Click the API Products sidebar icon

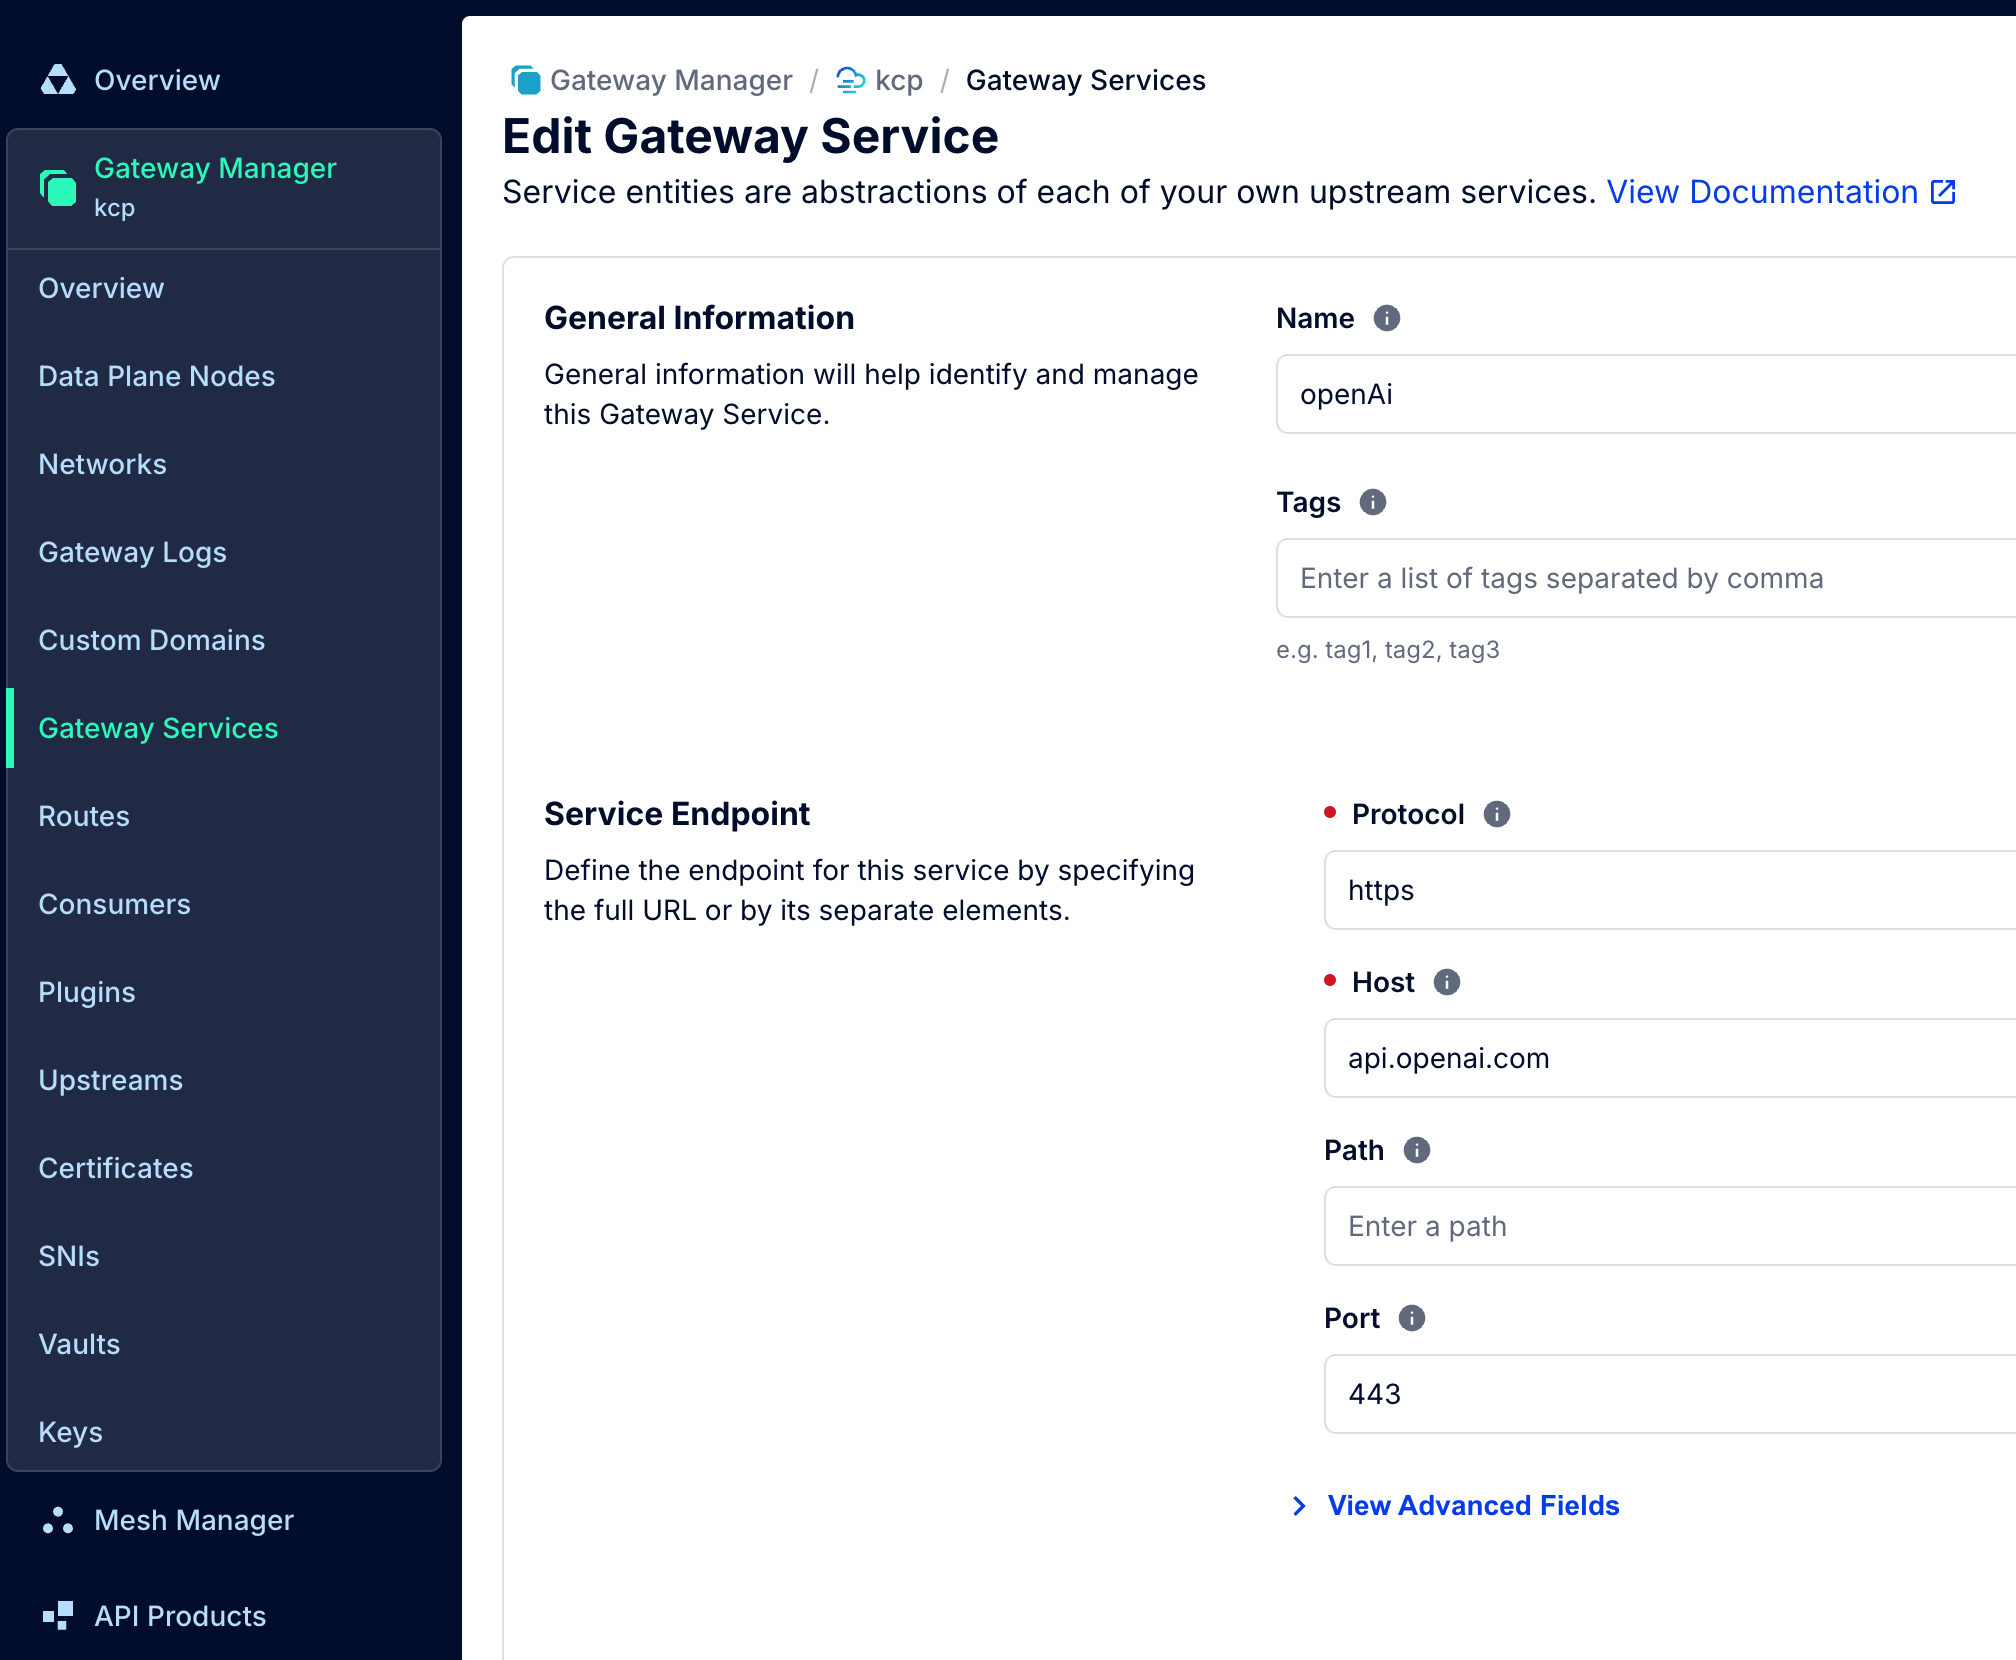[58, 1616]
